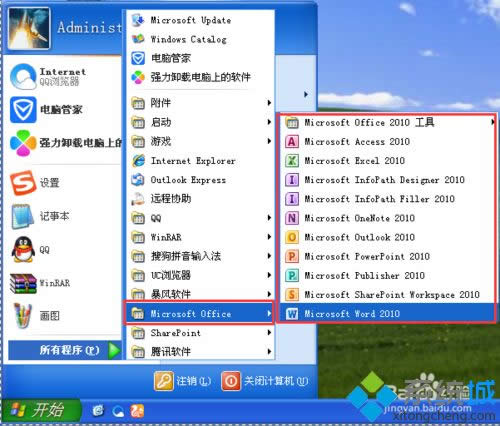Open Microsoft Update entry
The height and width of the screenshot is (426, 500).
(x=200, y=20)
